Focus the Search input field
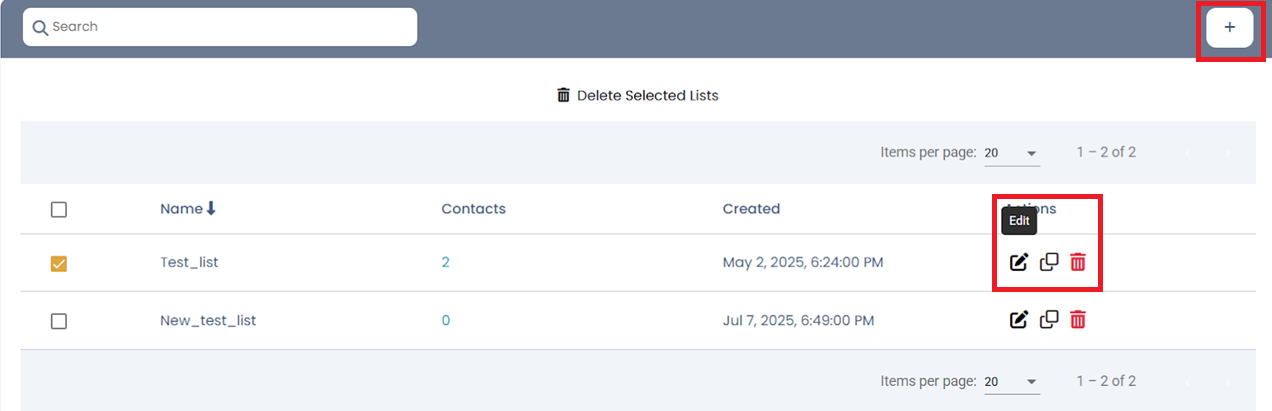The width and height of the screenshot is (1272, 411). click(230, 27)
